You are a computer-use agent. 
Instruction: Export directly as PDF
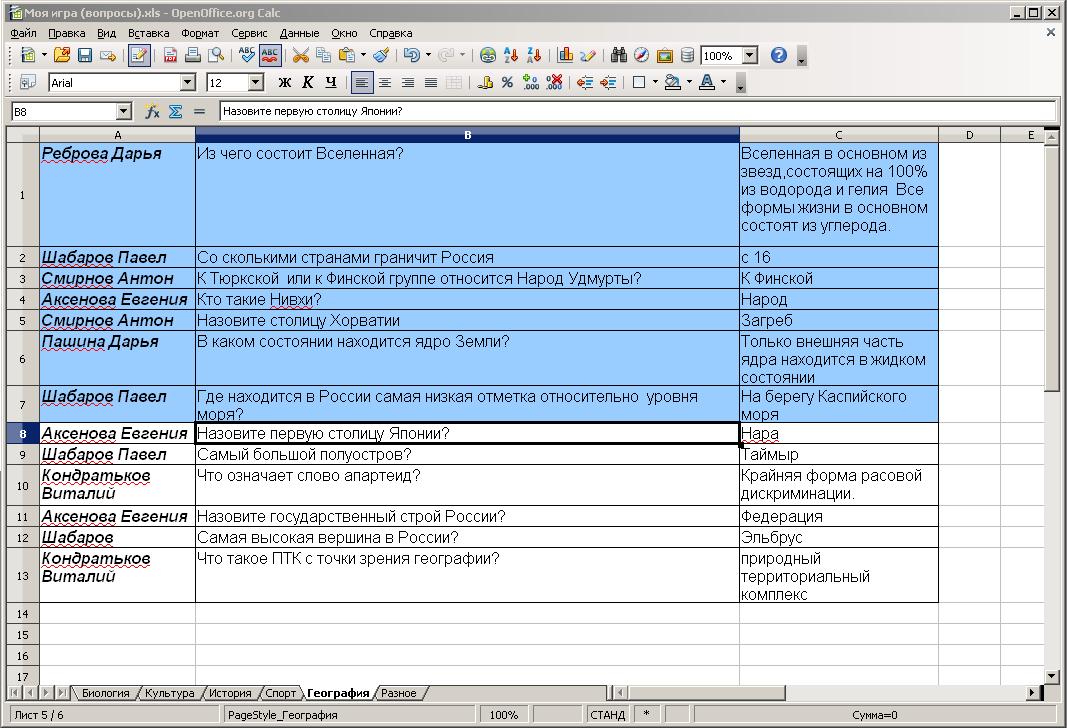point(170,56)
